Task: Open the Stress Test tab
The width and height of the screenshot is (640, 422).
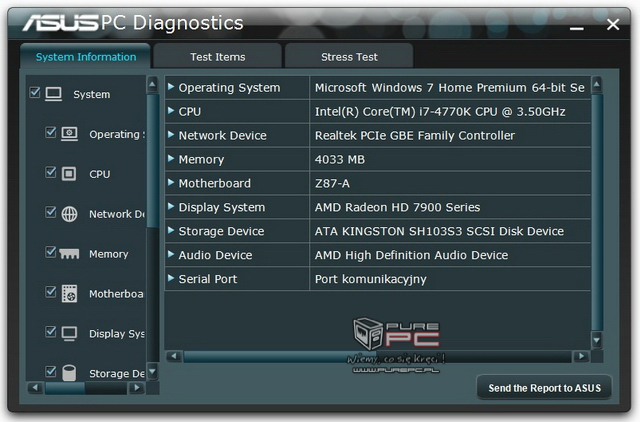Action: [349, 56]
